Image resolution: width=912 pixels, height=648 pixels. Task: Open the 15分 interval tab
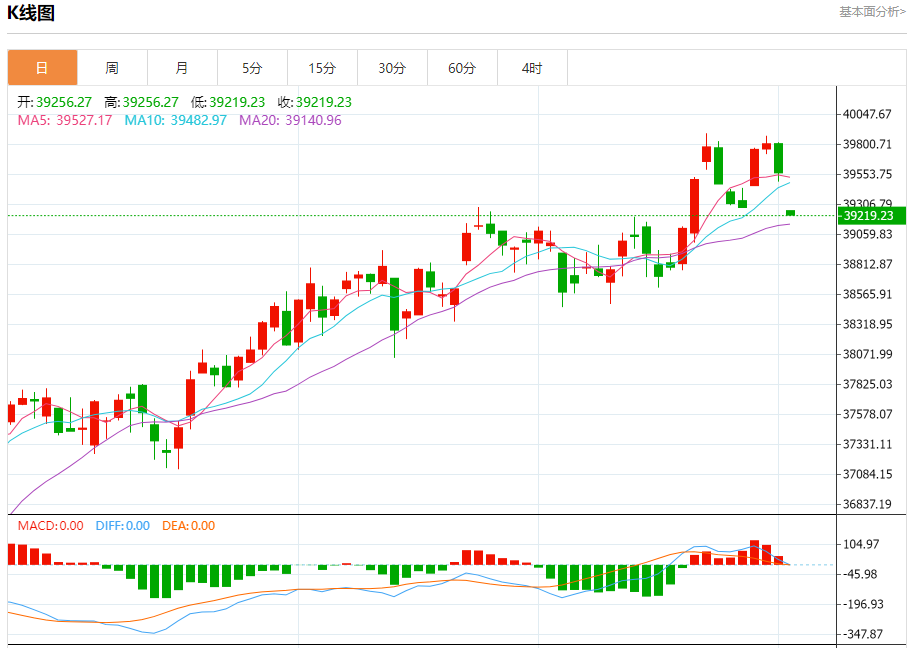[322, 68]
